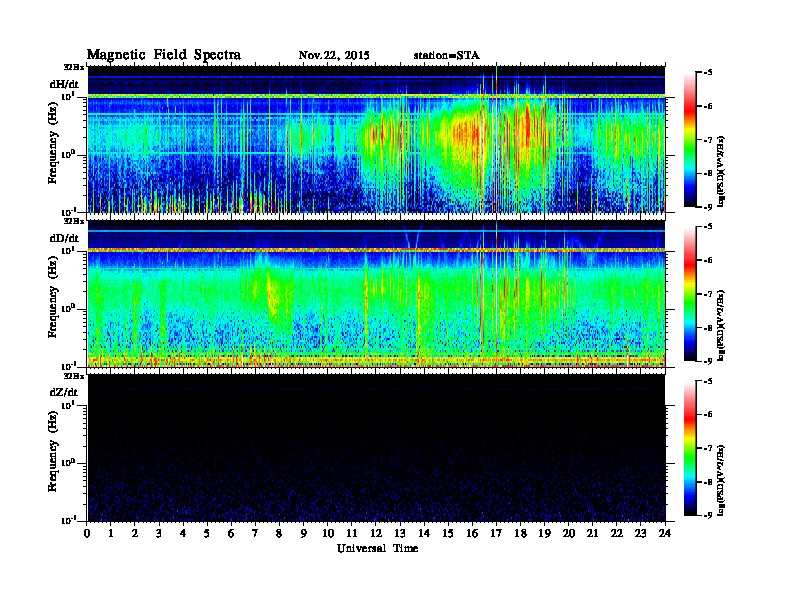The width and height of the screenshot is (792, 612).
Task: Click the hour 1 tick label on the time axis
Action: point(111,533)
